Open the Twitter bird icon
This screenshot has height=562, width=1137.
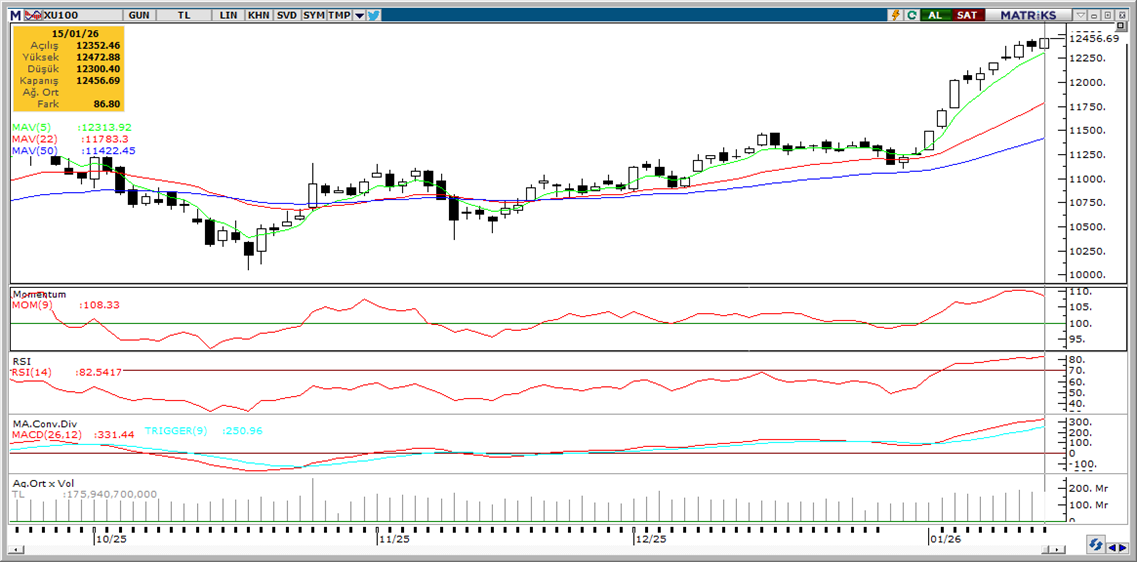pos(373,15)
